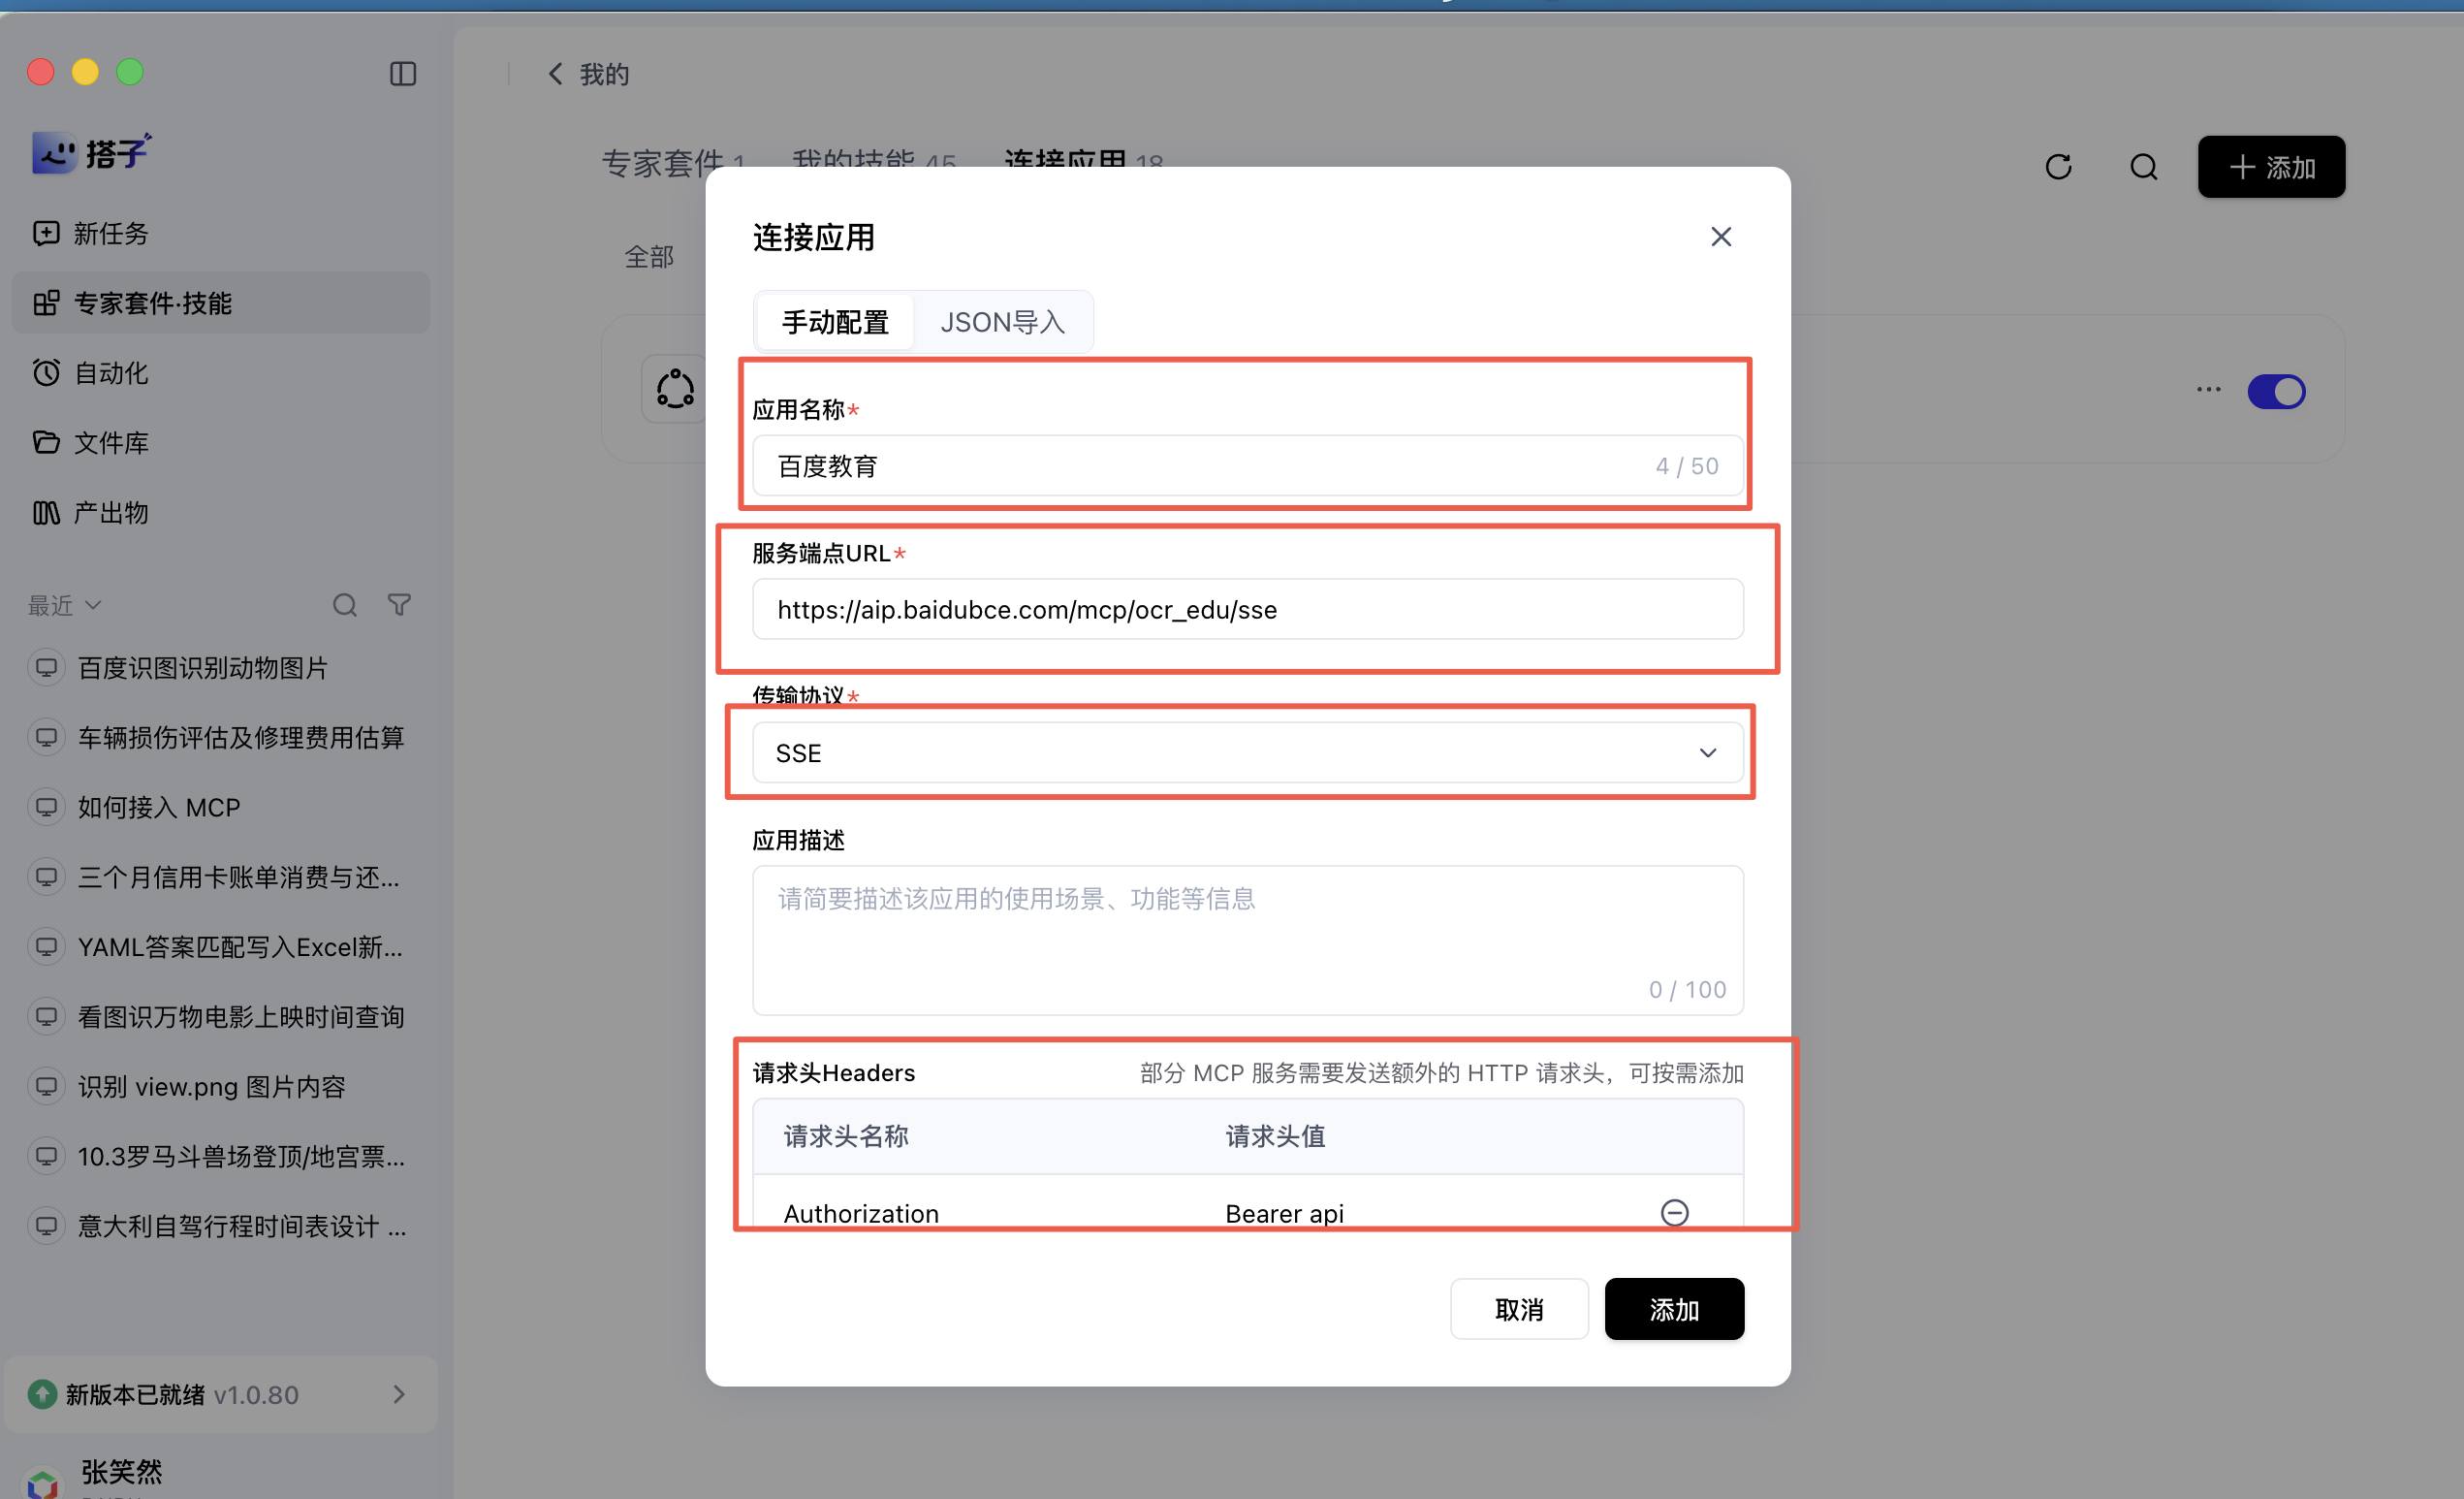Toggle the blue switch on the app card
Screen dimensions: 2464x1499
click(x=2276, y=391)
